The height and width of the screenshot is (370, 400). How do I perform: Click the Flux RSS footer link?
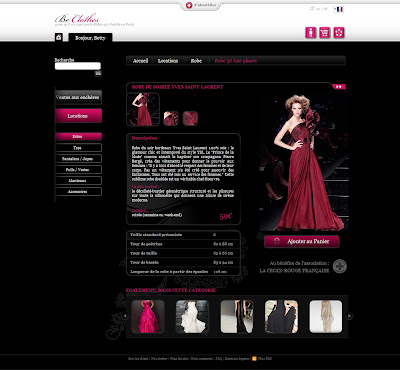(265, 359)
